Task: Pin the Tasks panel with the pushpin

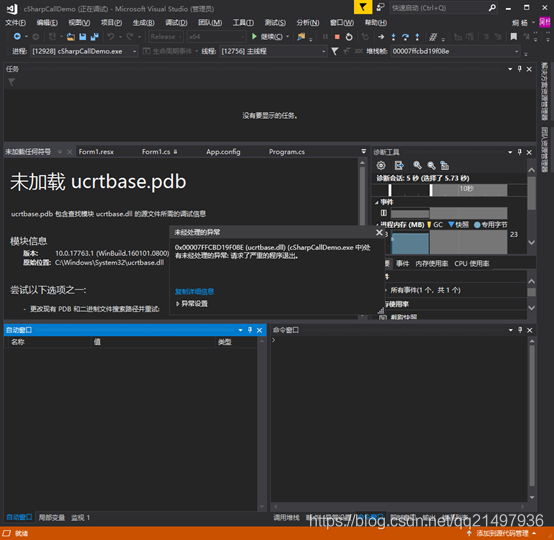Action: (519, 69)
